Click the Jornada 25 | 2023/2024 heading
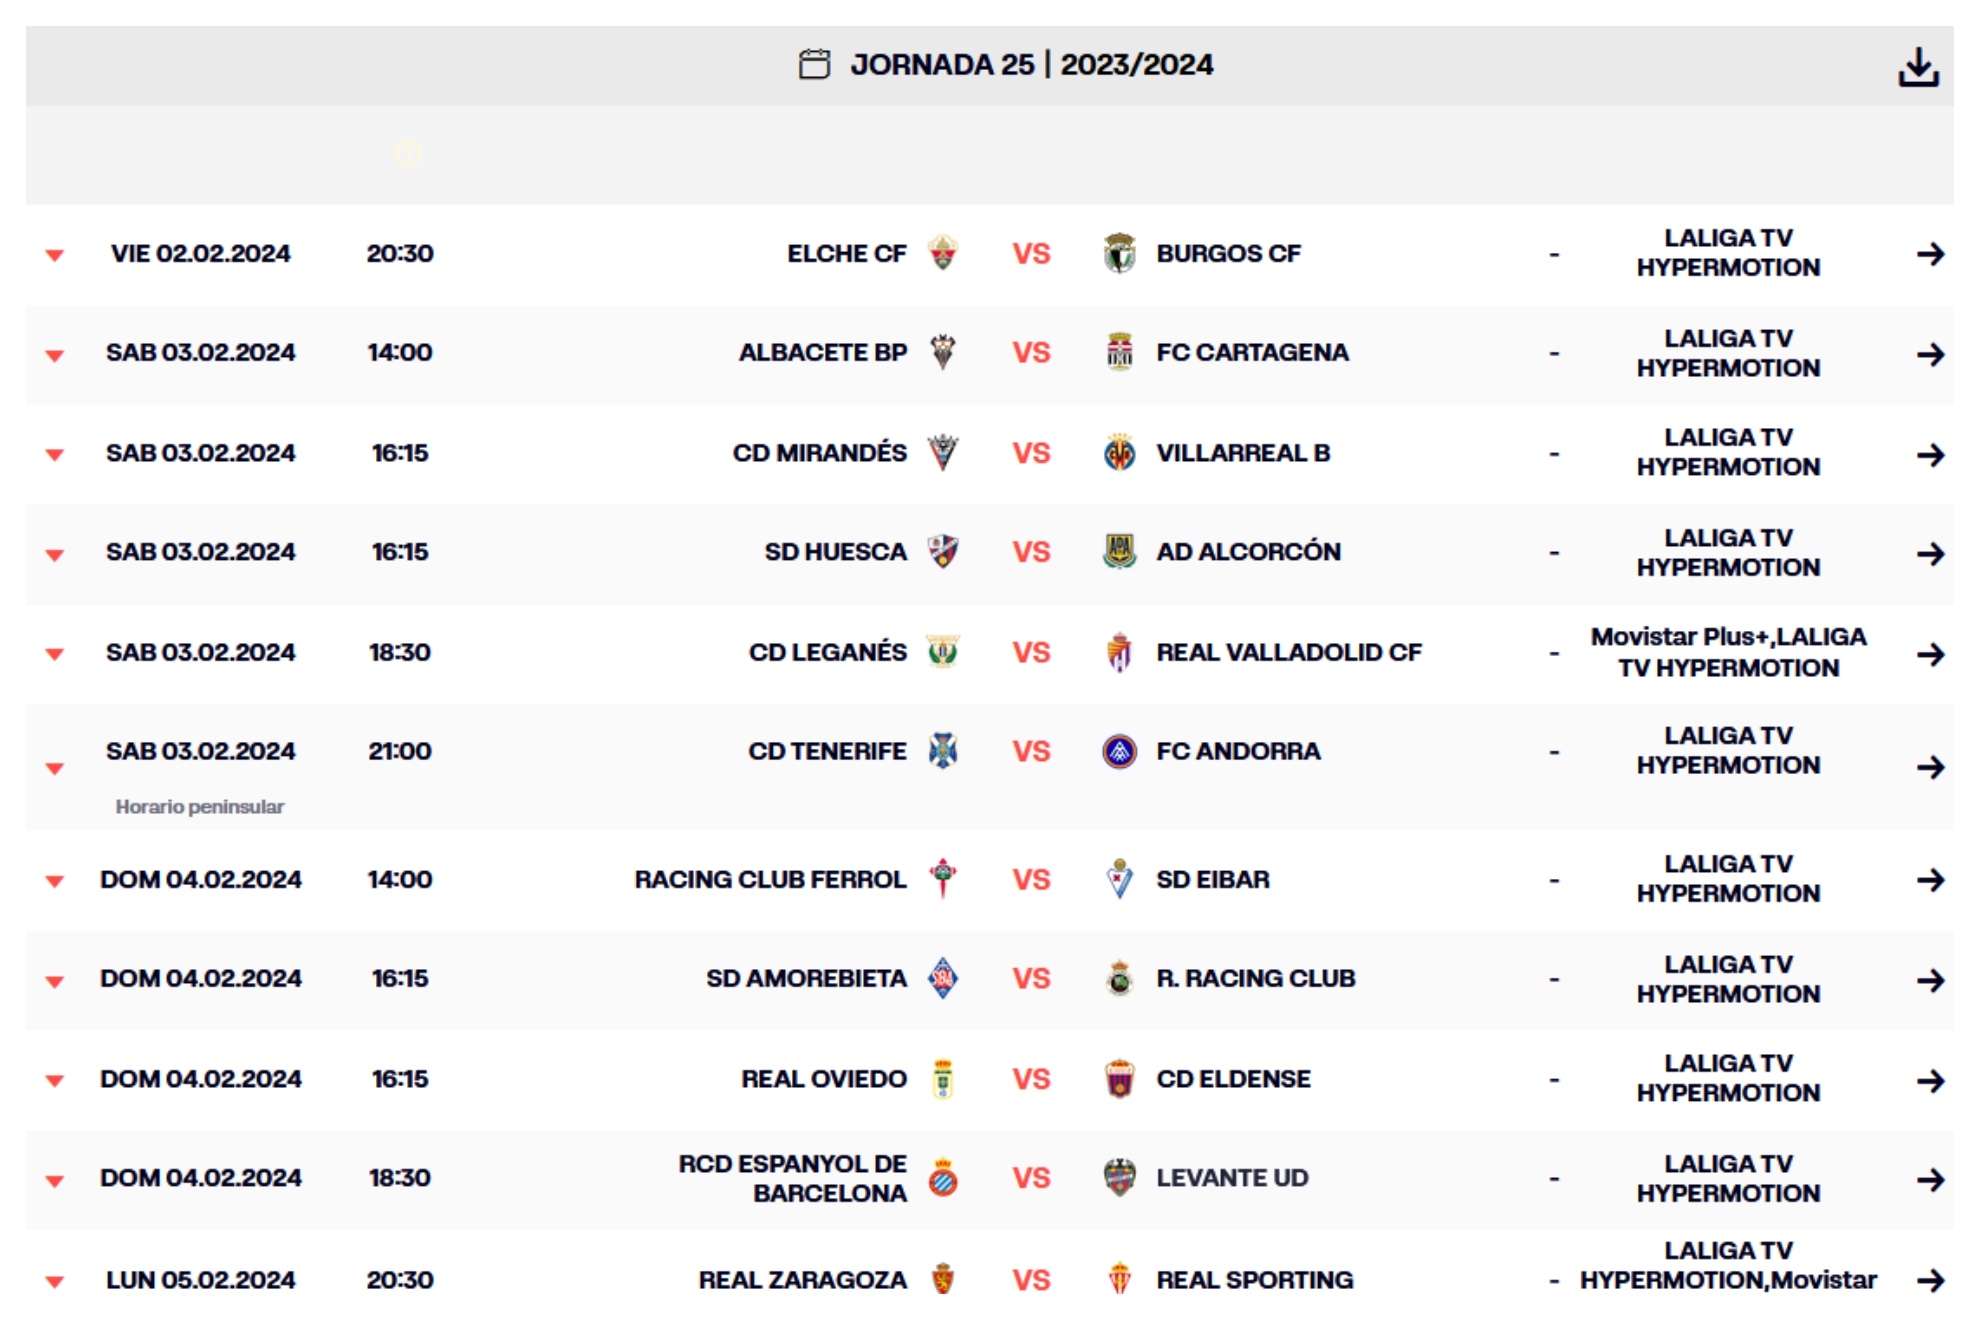The image size is (1980, 1320). coord(1031,65)
